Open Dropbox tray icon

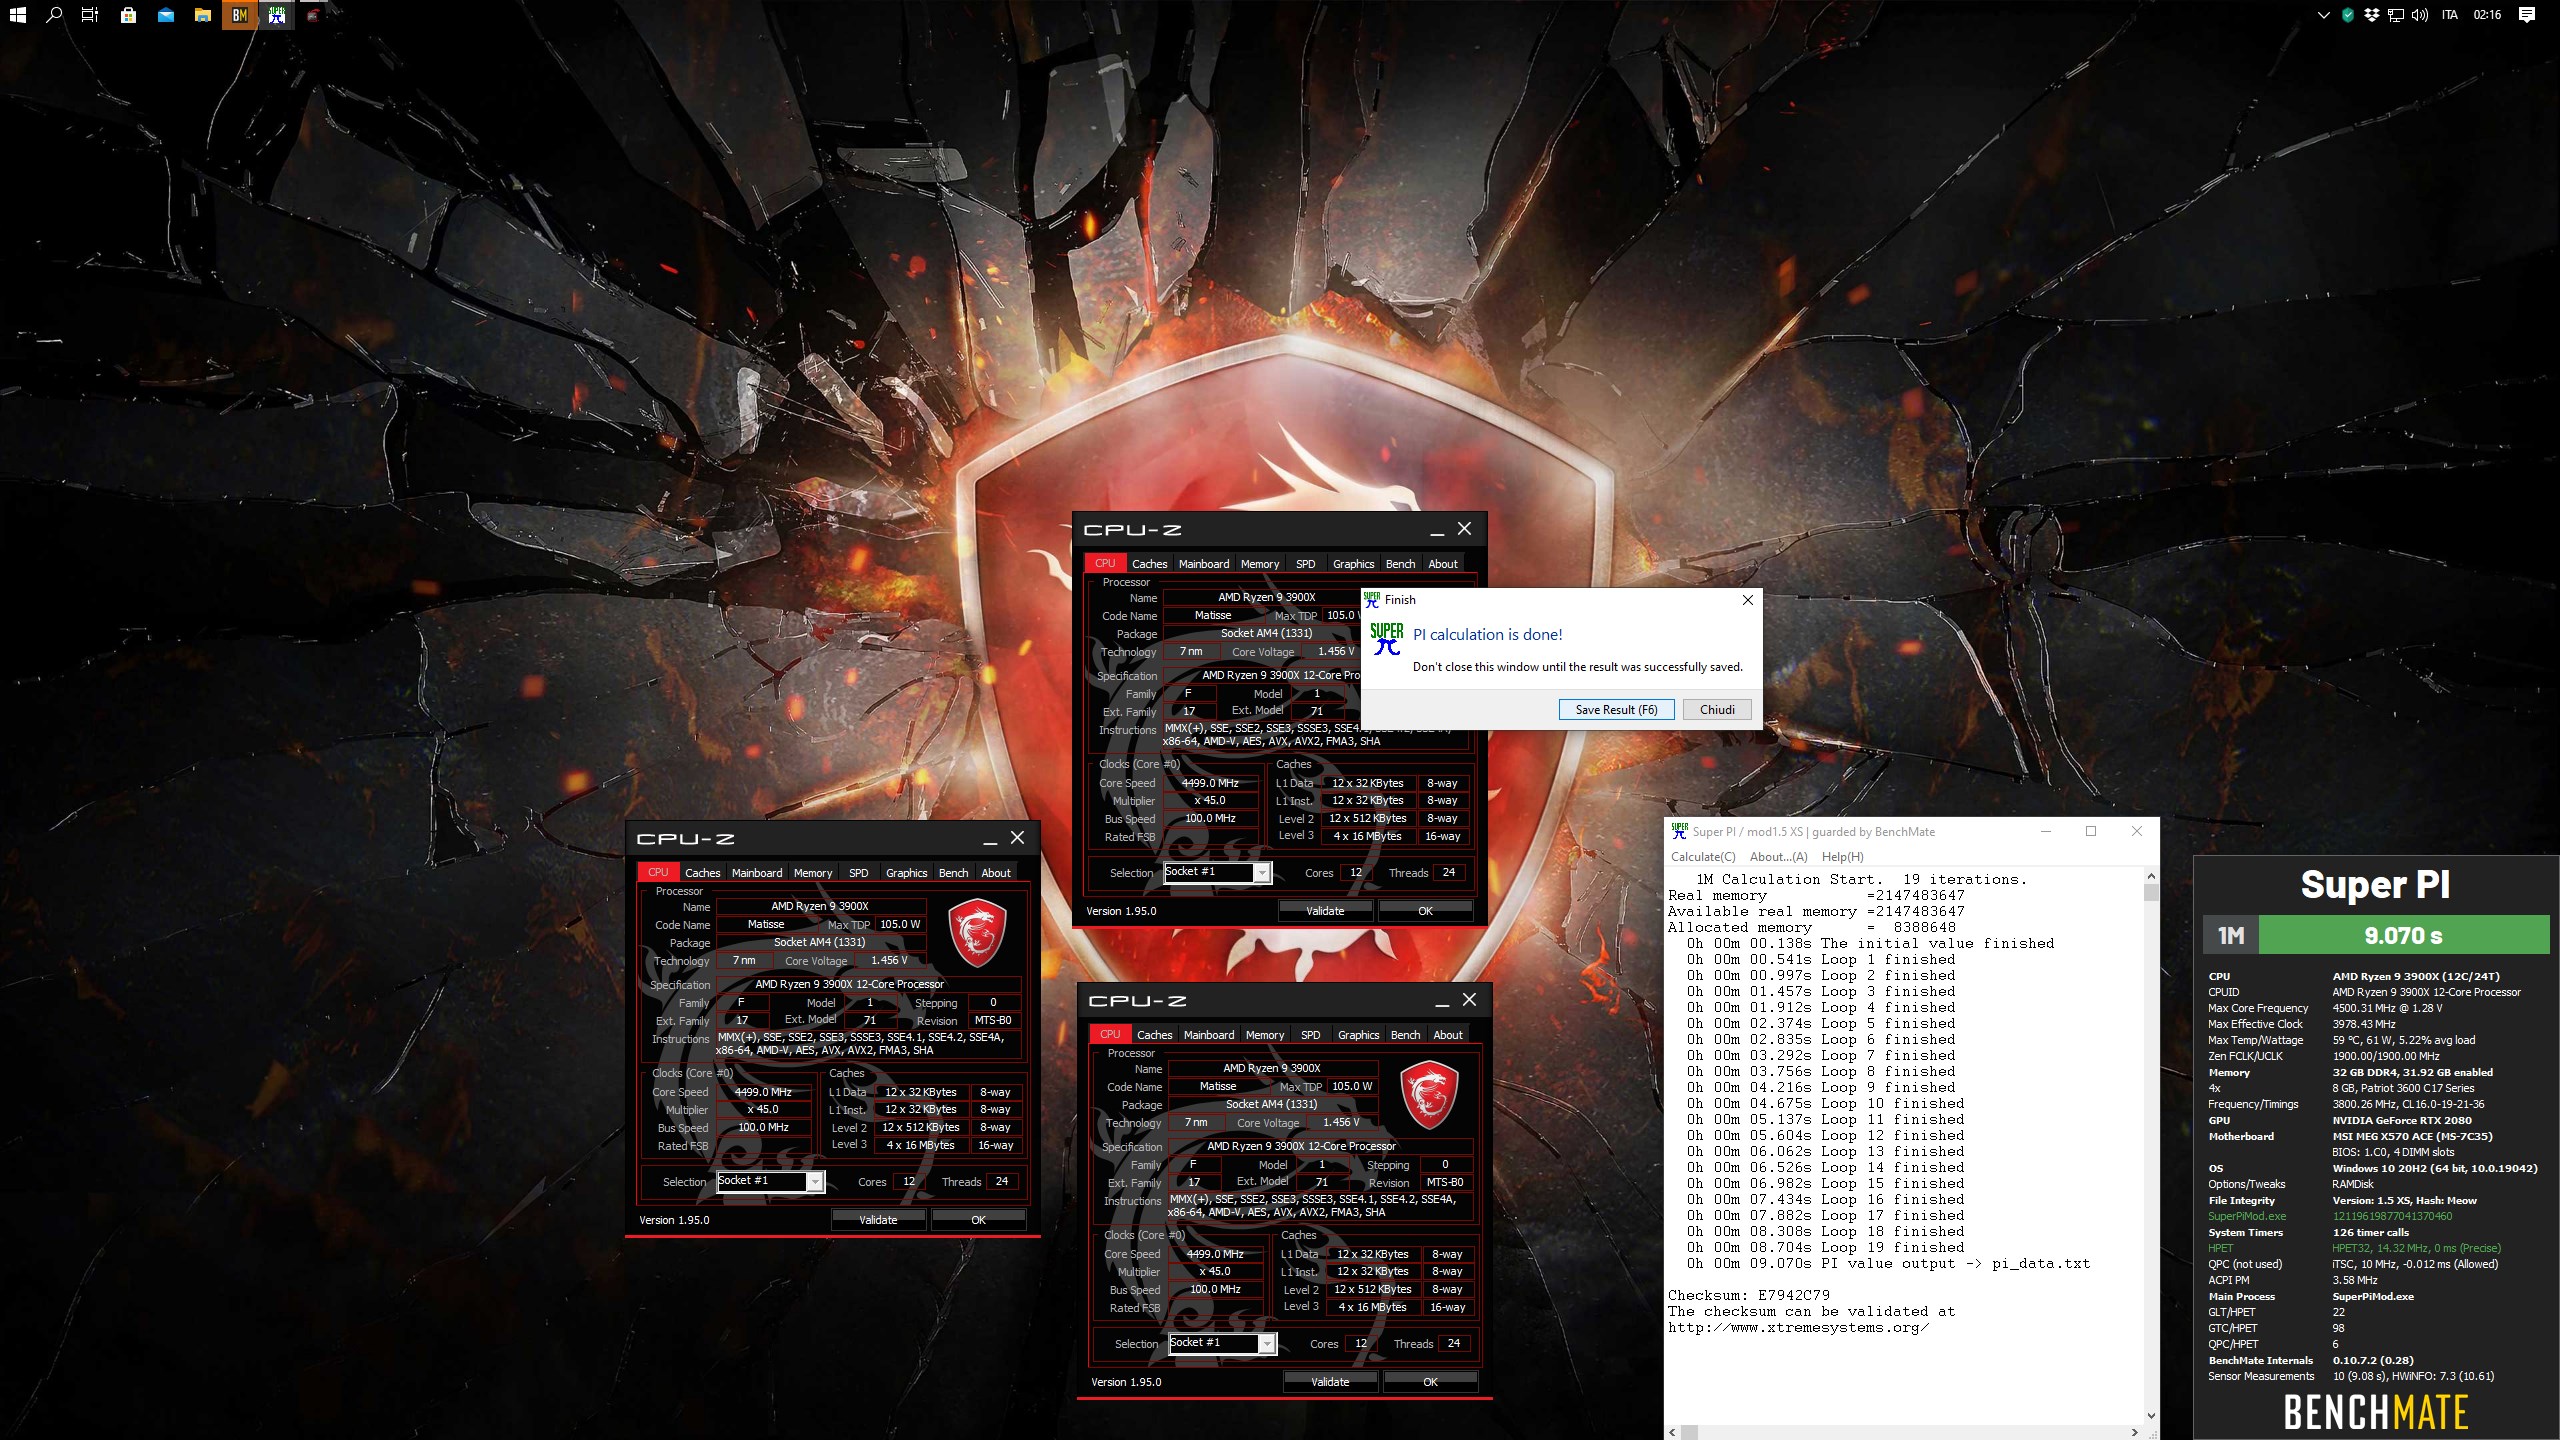click(2372, 15)
